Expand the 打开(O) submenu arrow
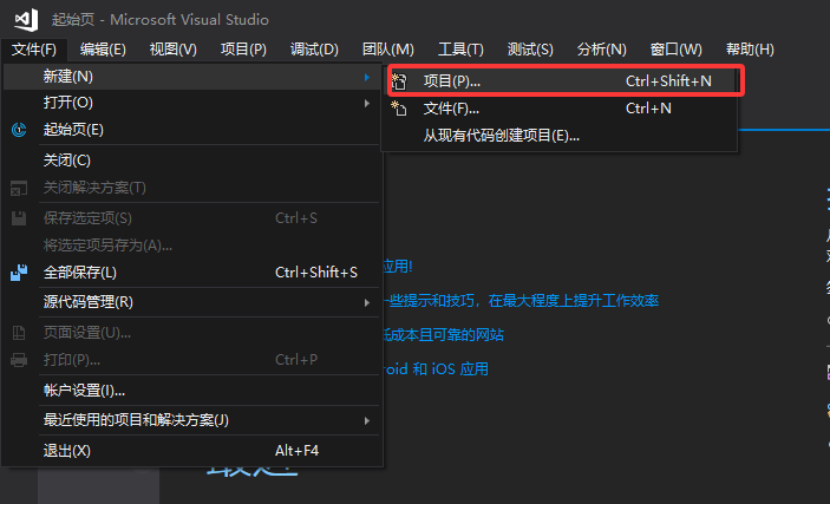The width and height of the screenshot is (830, 505). [x=367, y=103]
